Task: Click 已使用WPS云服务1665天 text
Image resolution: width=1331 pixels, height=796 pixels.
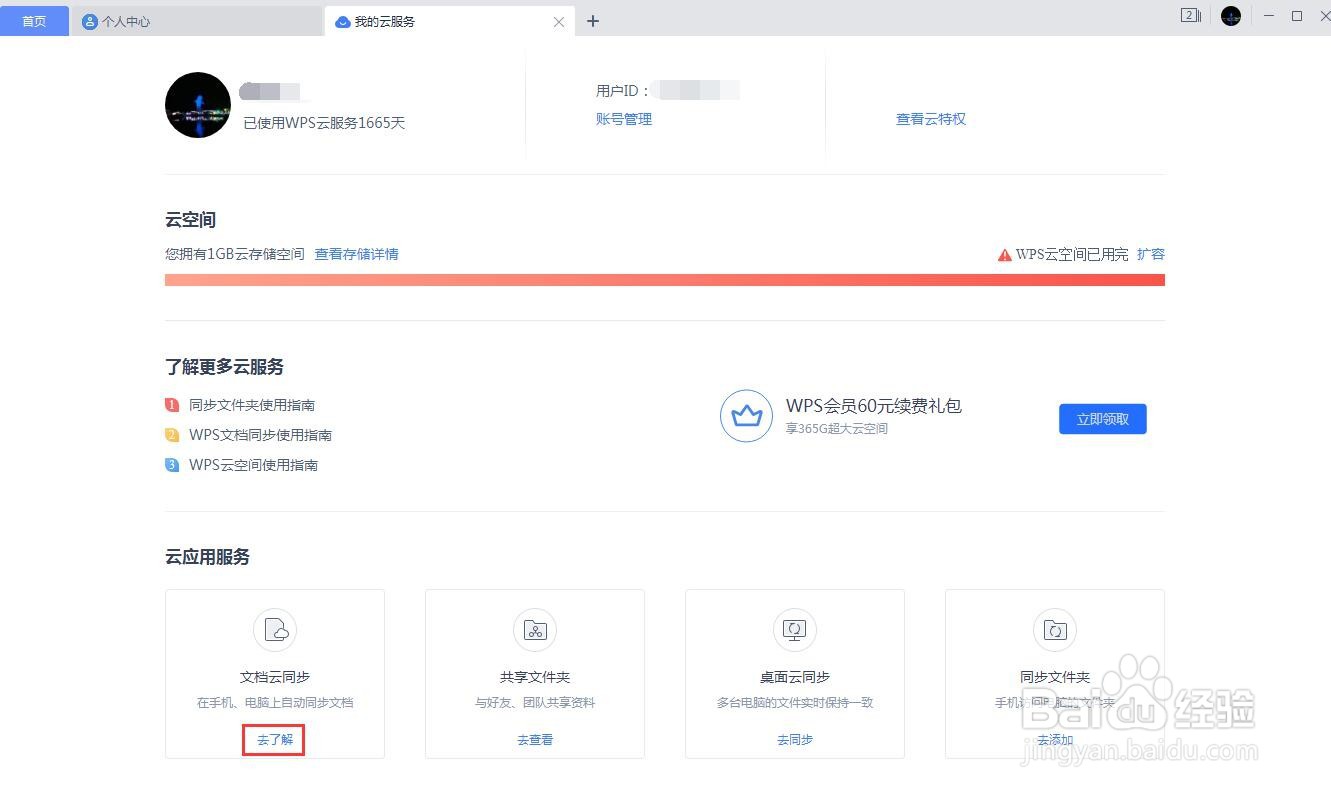Action: pyautogui.click(x=325, y=123)
